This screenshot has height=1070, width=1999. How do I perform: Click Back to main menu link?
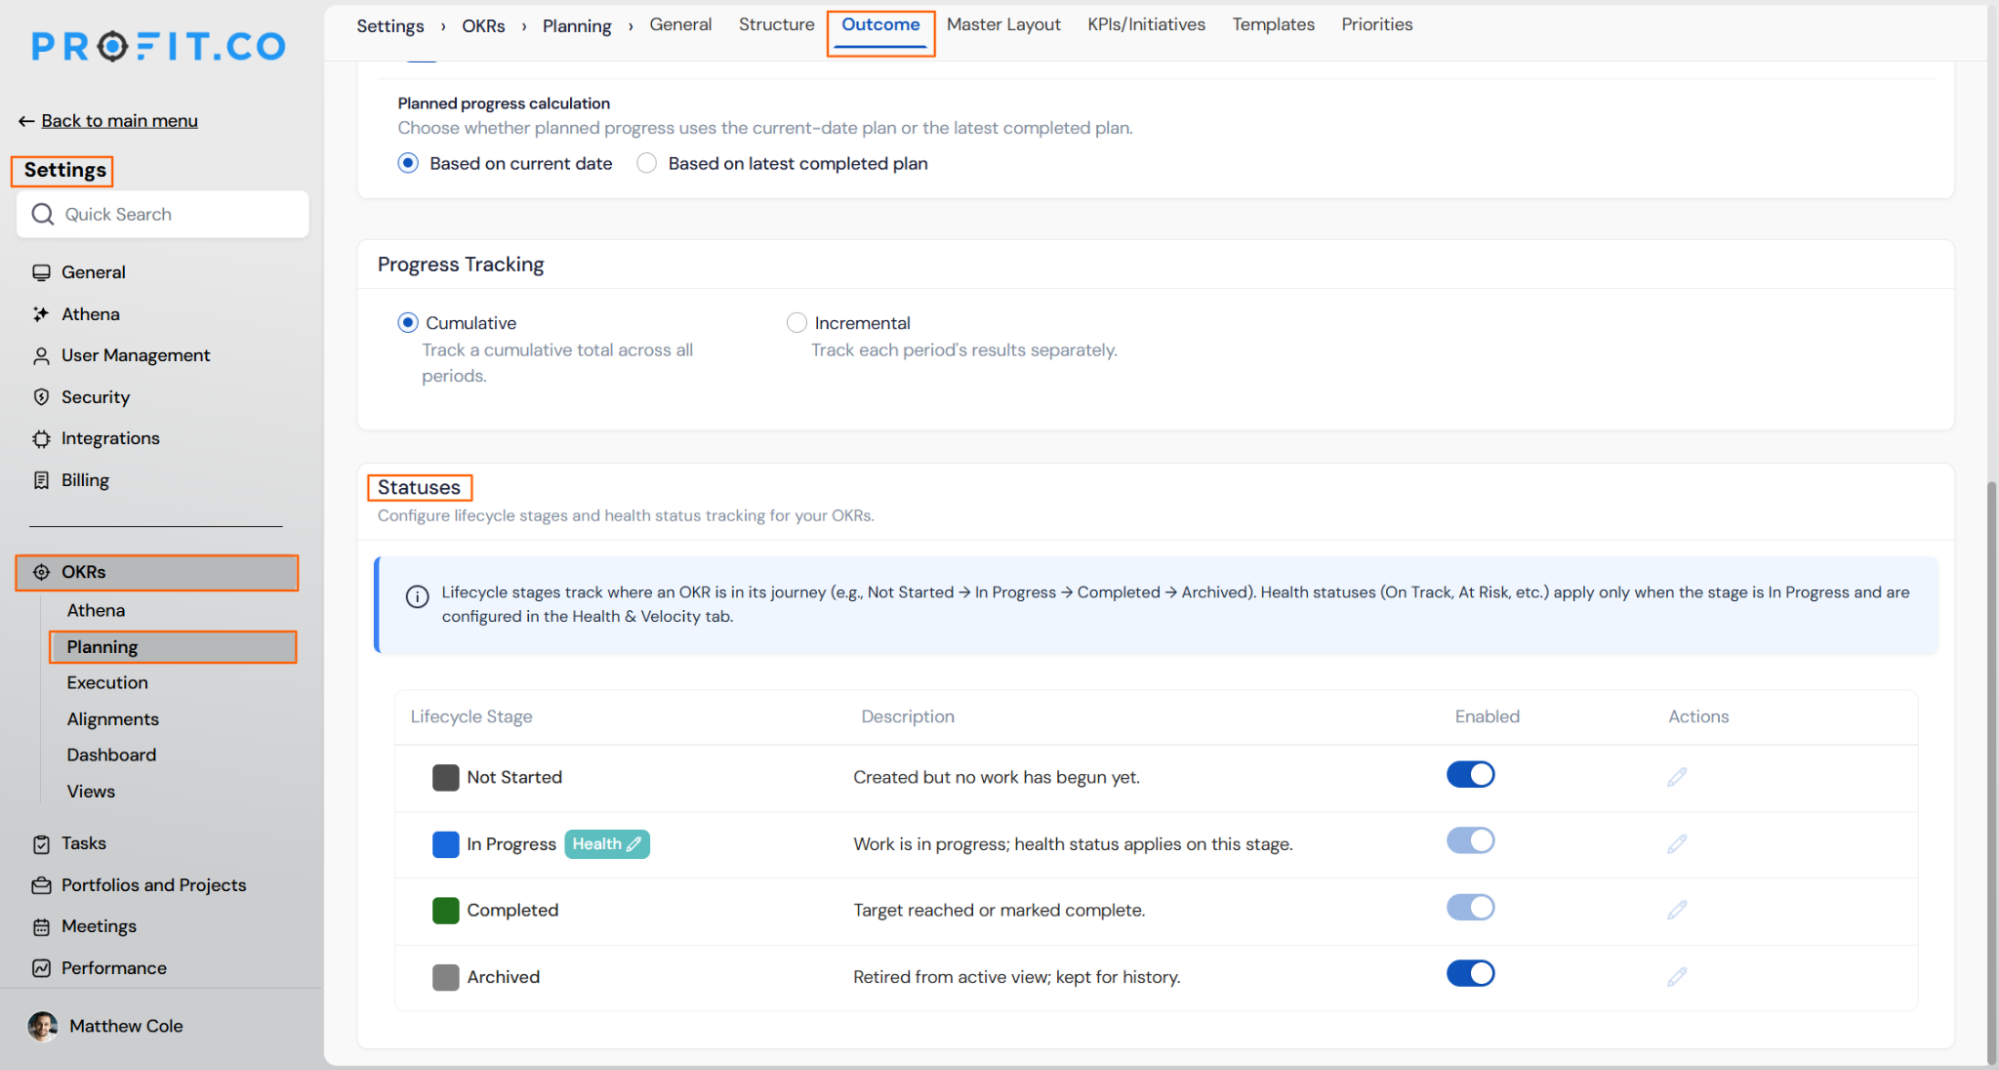point(119,121)
